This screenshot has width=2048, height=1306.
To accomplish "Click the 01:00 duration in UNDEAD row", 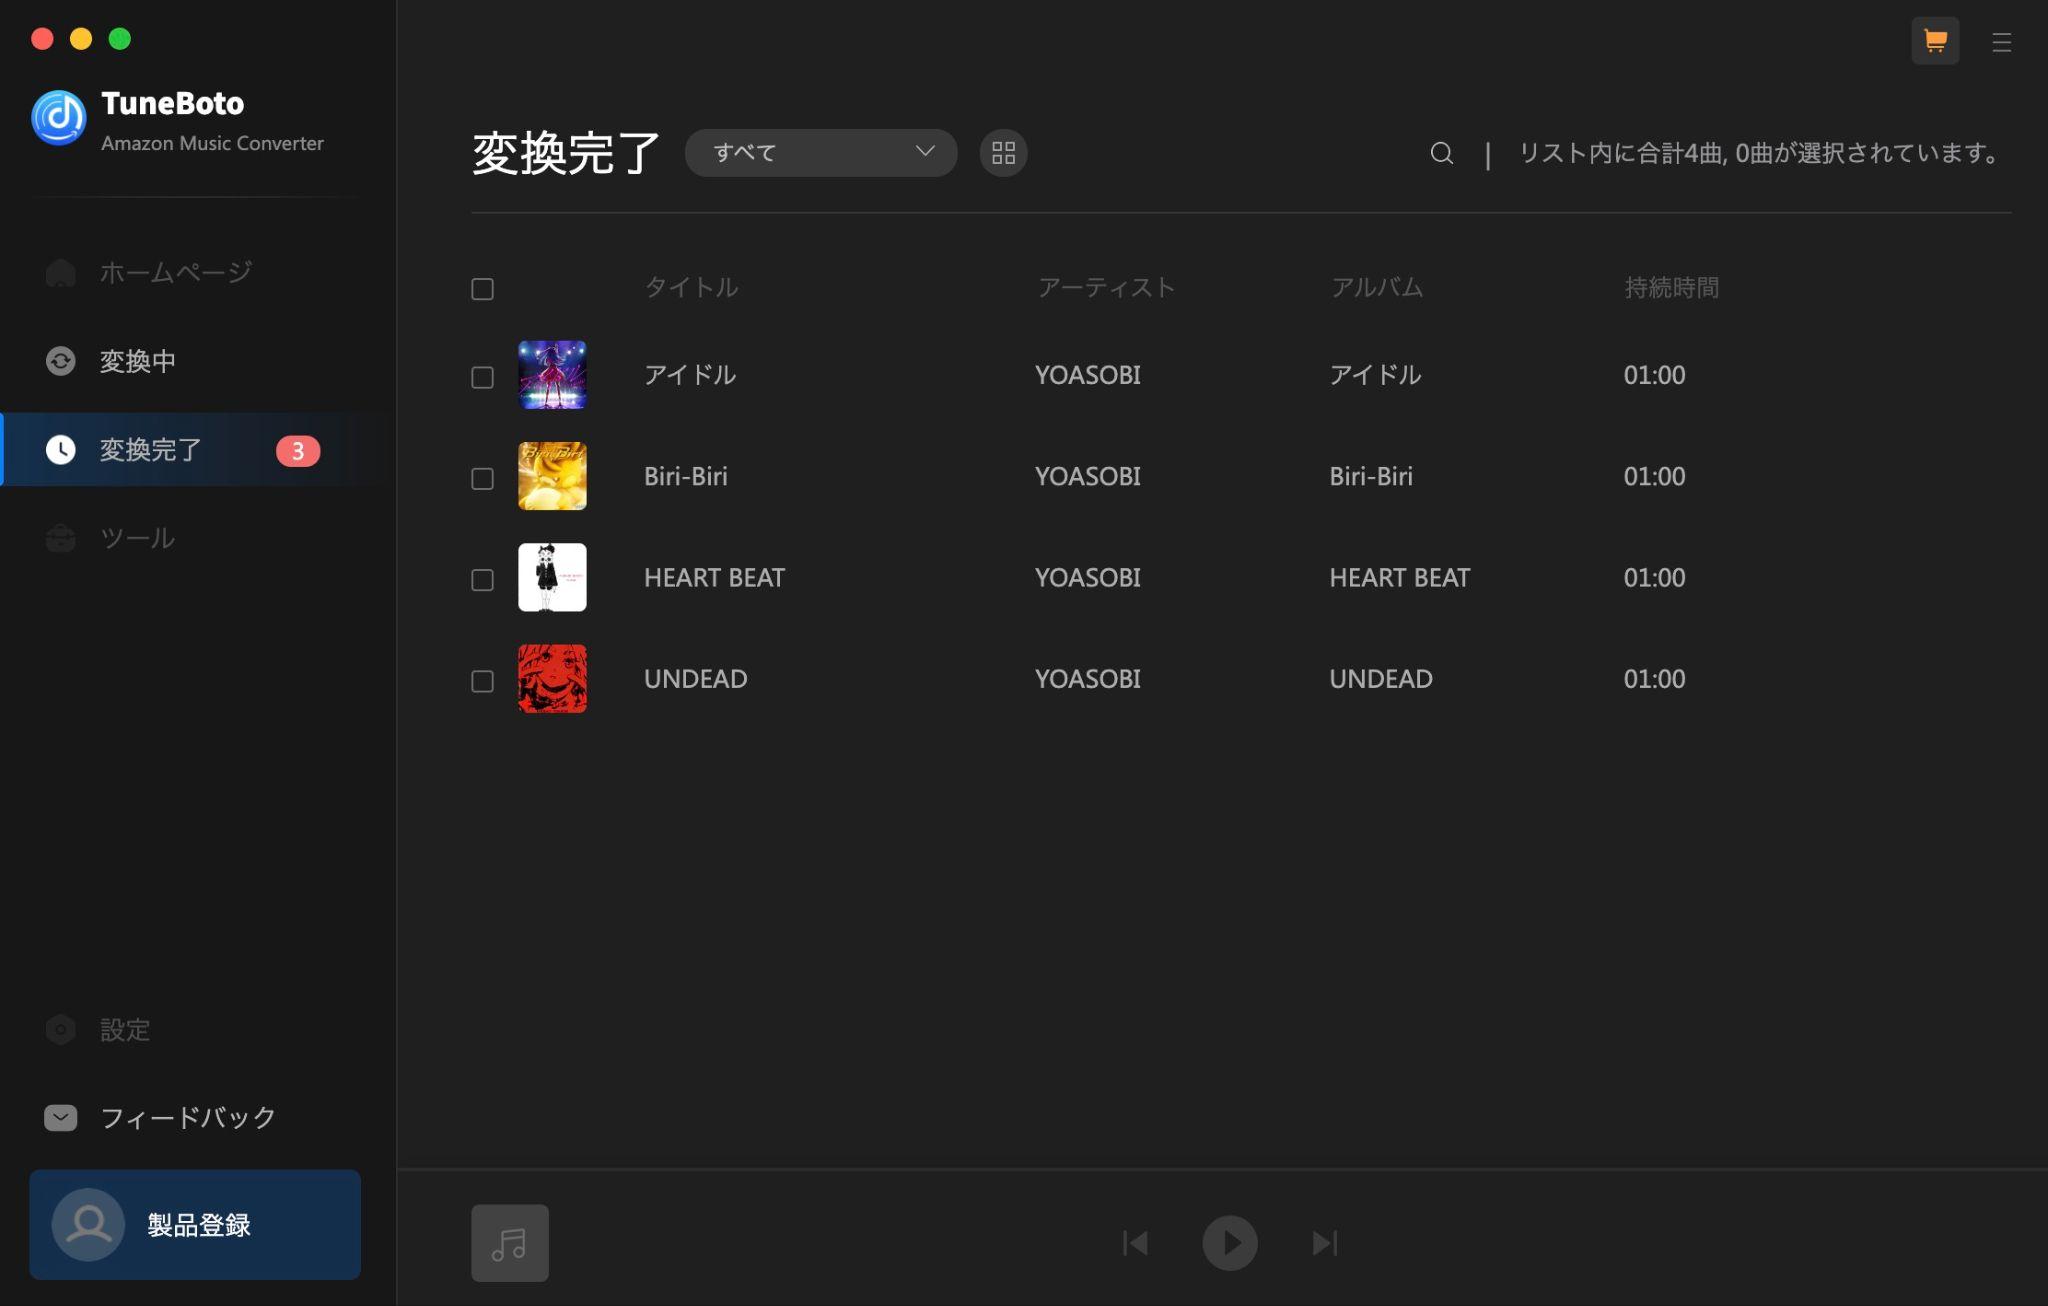I will tap(1655, 678).
